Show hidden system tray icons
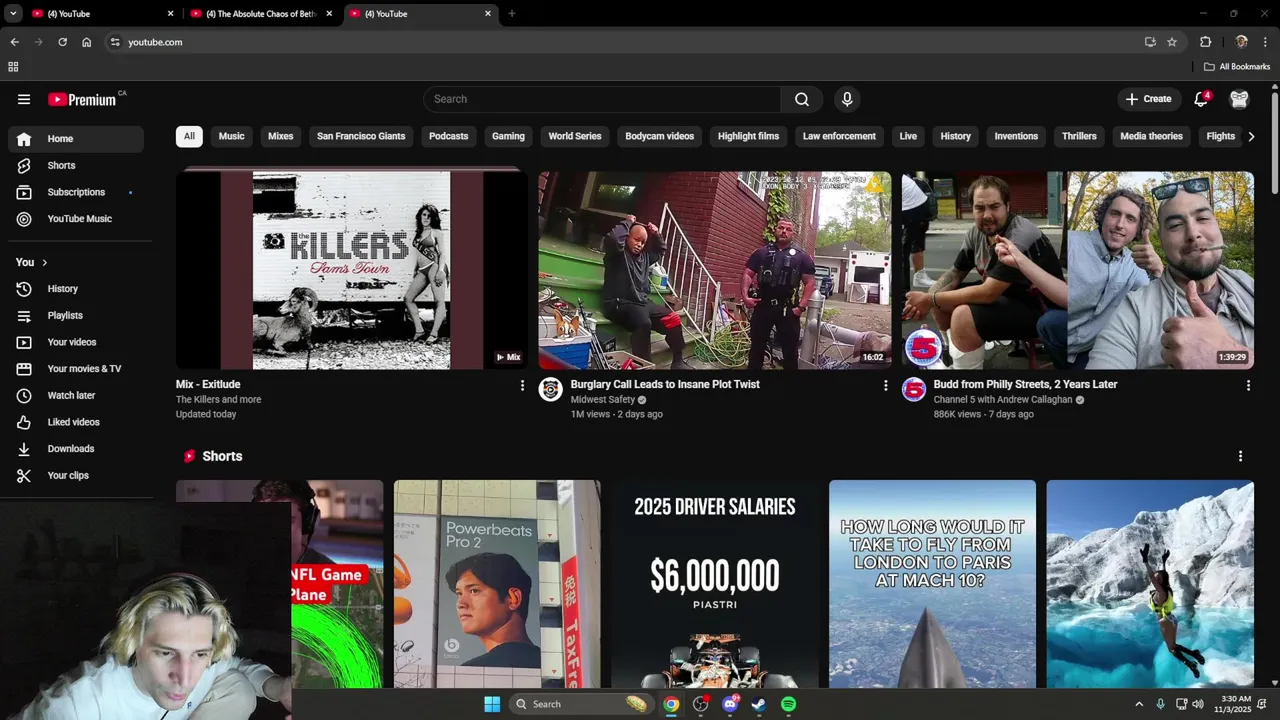The image size is (1280, 720). 1138,704
